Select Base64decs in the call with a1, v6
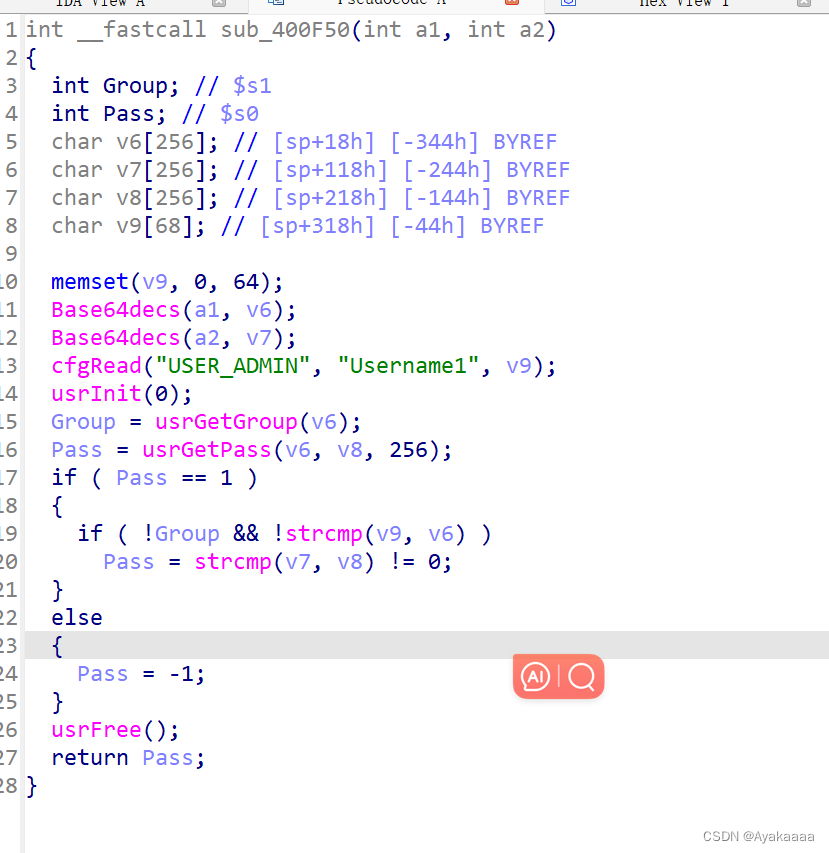 point(115,310)
